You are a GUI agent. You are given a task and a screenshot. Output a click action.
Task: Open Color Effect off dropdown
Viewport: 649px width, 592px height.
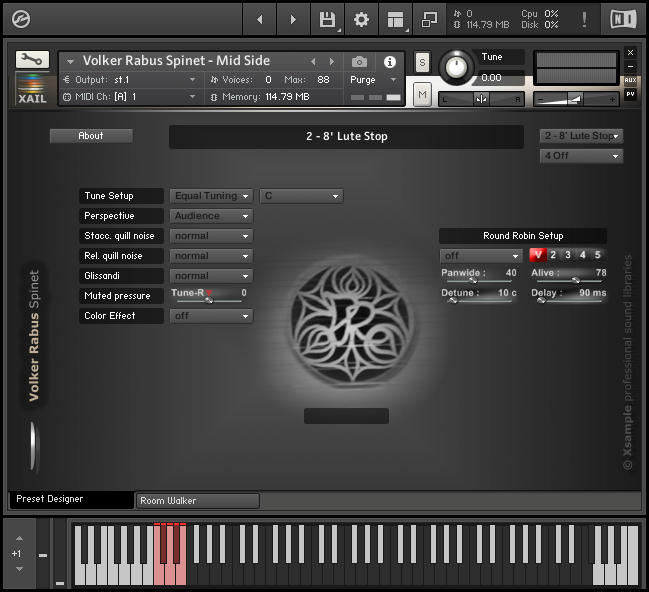[211, 316]
